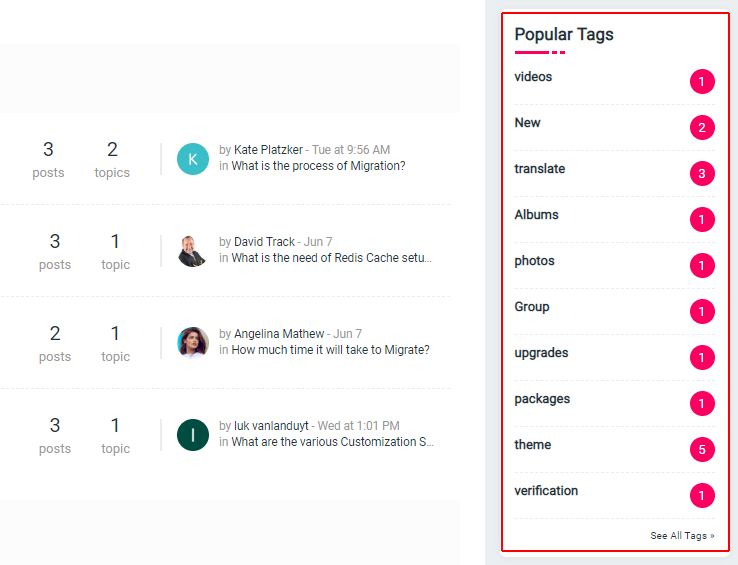Click the 'verification' tag
The height and width of the screenshot is (565, 738).
click(546, 491)
